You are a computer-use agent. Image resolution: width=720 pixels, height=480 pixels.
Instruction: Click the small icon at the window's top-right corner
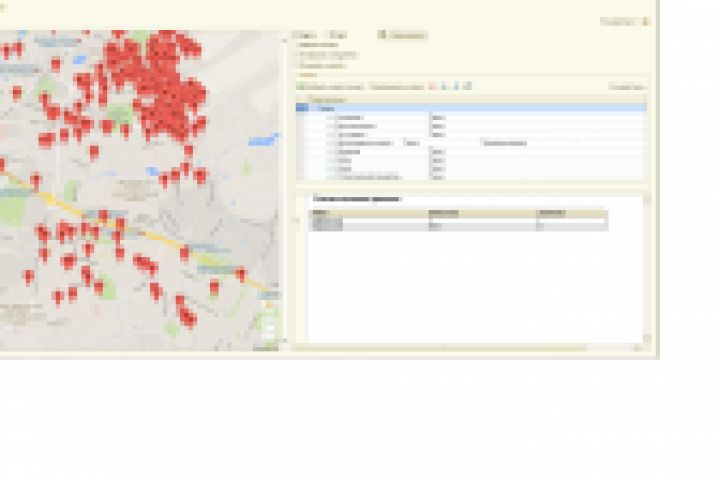pyautogui.click(x=646, y=22)
